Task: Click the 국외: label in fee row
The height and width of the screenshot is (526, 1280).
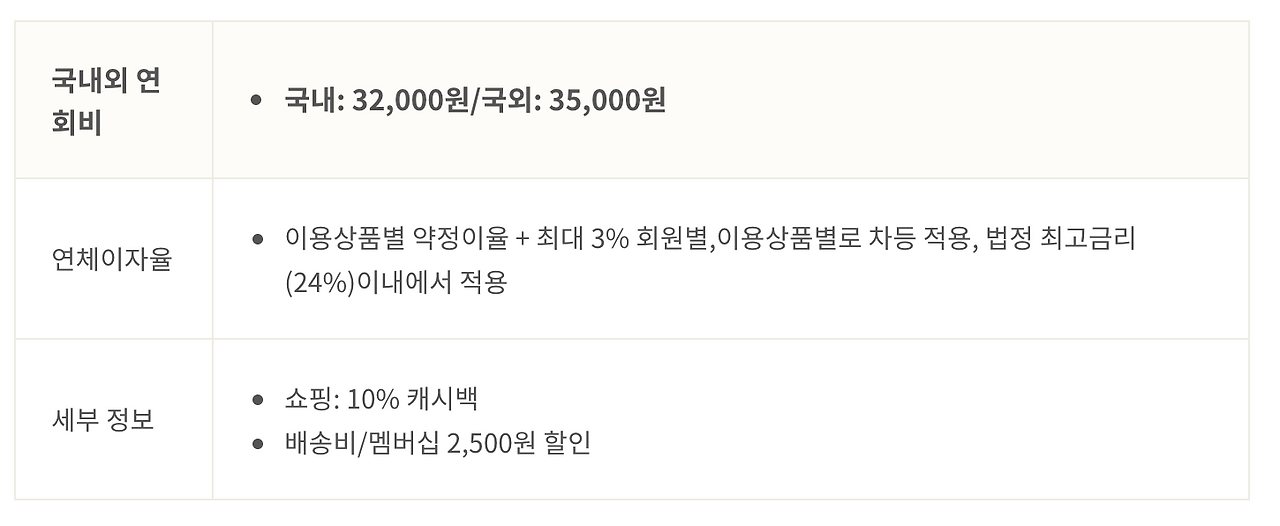Action: pyautogui.click(x=512, y=100)
